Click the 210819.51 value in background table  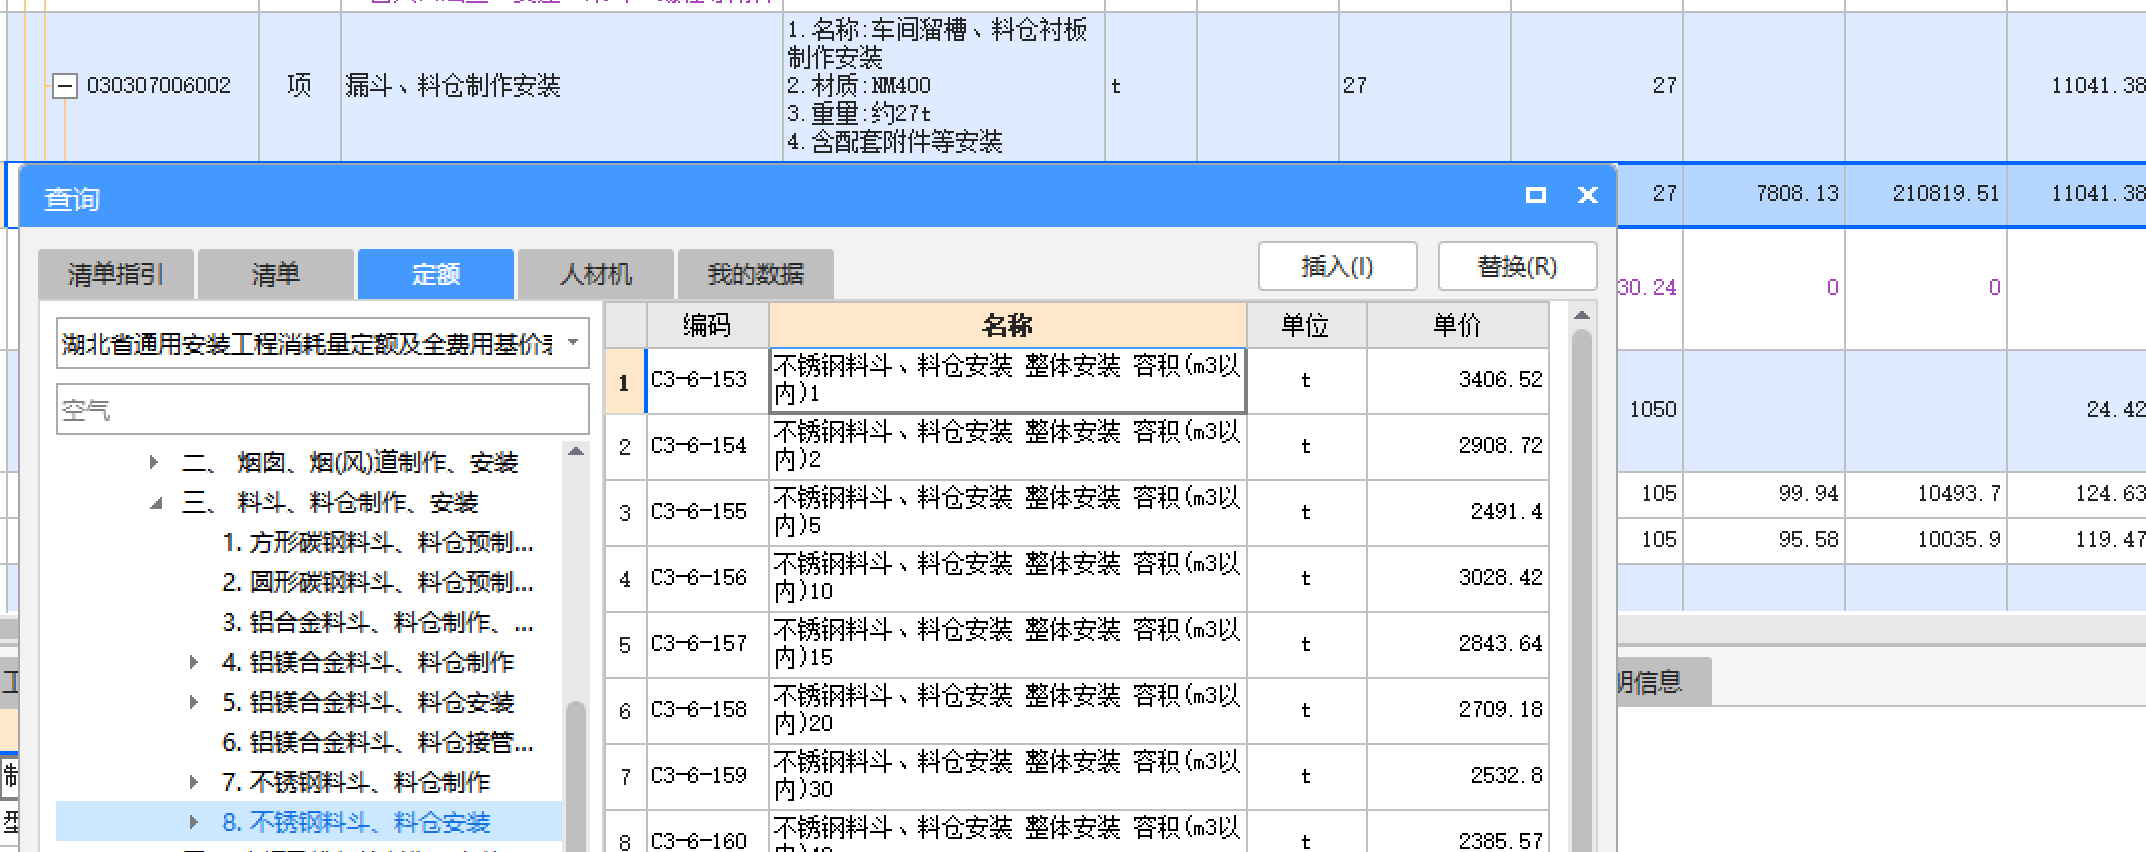1926,194
